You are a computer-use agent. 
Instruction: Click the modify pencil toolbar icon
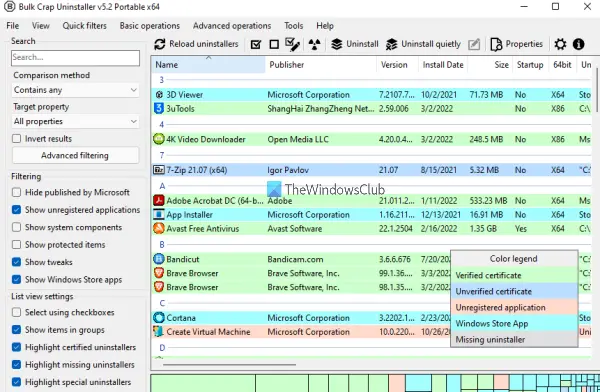coord(474,44)
